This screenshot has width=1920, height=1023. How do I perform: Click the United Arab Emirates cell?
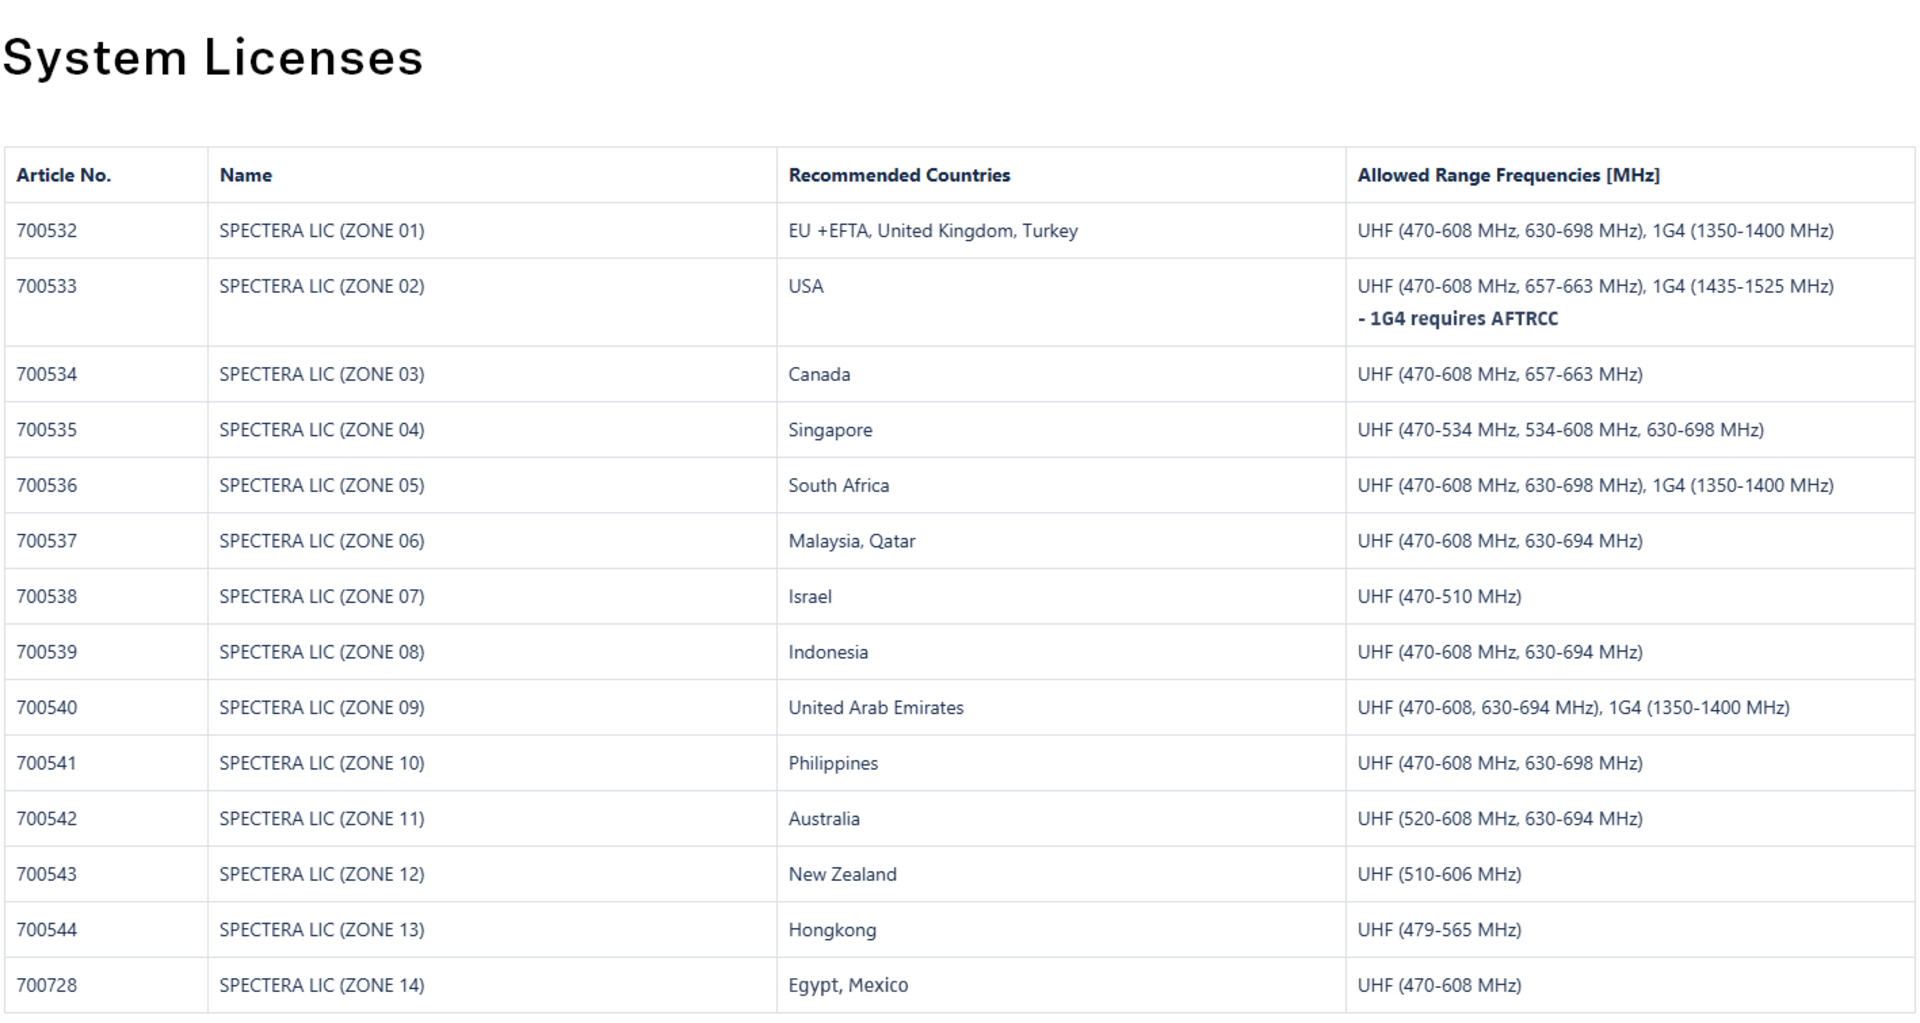[x=876, y=708]
